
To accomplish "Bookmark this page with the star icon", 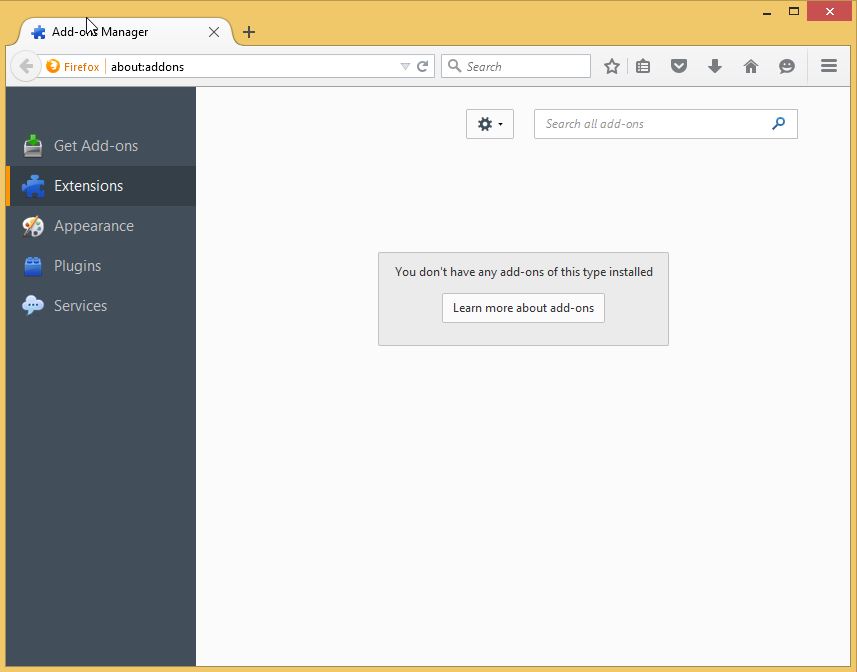I will pos(611,66).
